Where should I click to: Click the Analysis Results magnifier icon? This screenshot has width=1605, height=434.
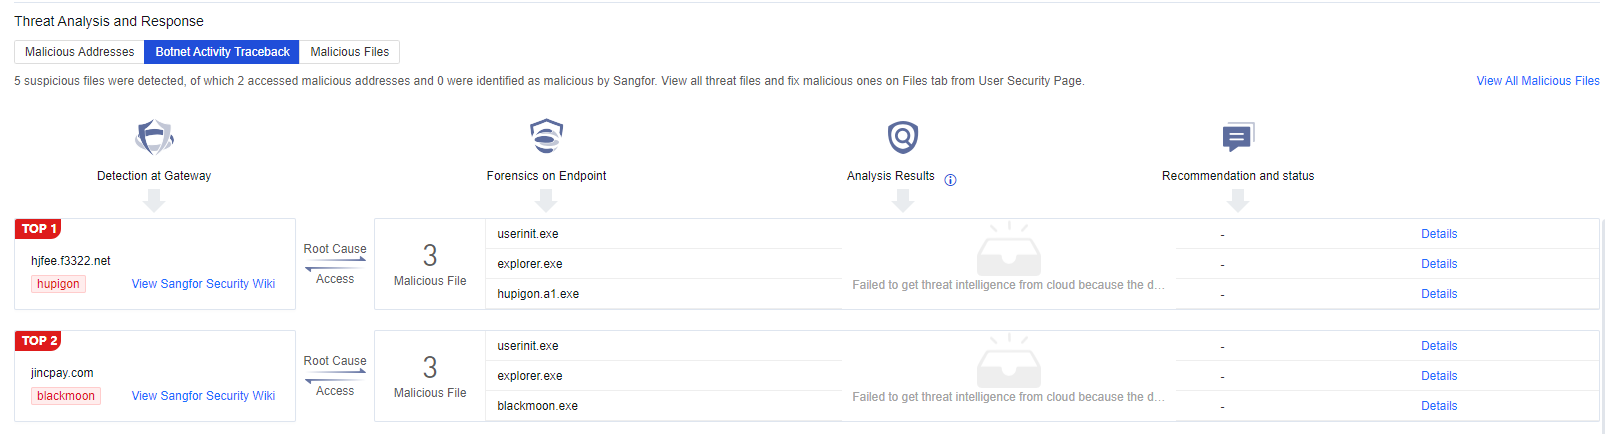[x=902, y=137]
